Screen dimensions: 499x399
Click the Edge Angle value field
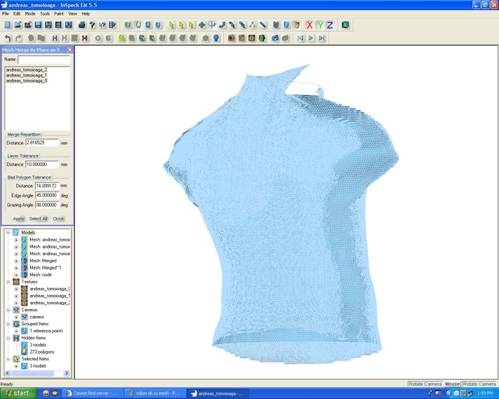pos(47,195)
